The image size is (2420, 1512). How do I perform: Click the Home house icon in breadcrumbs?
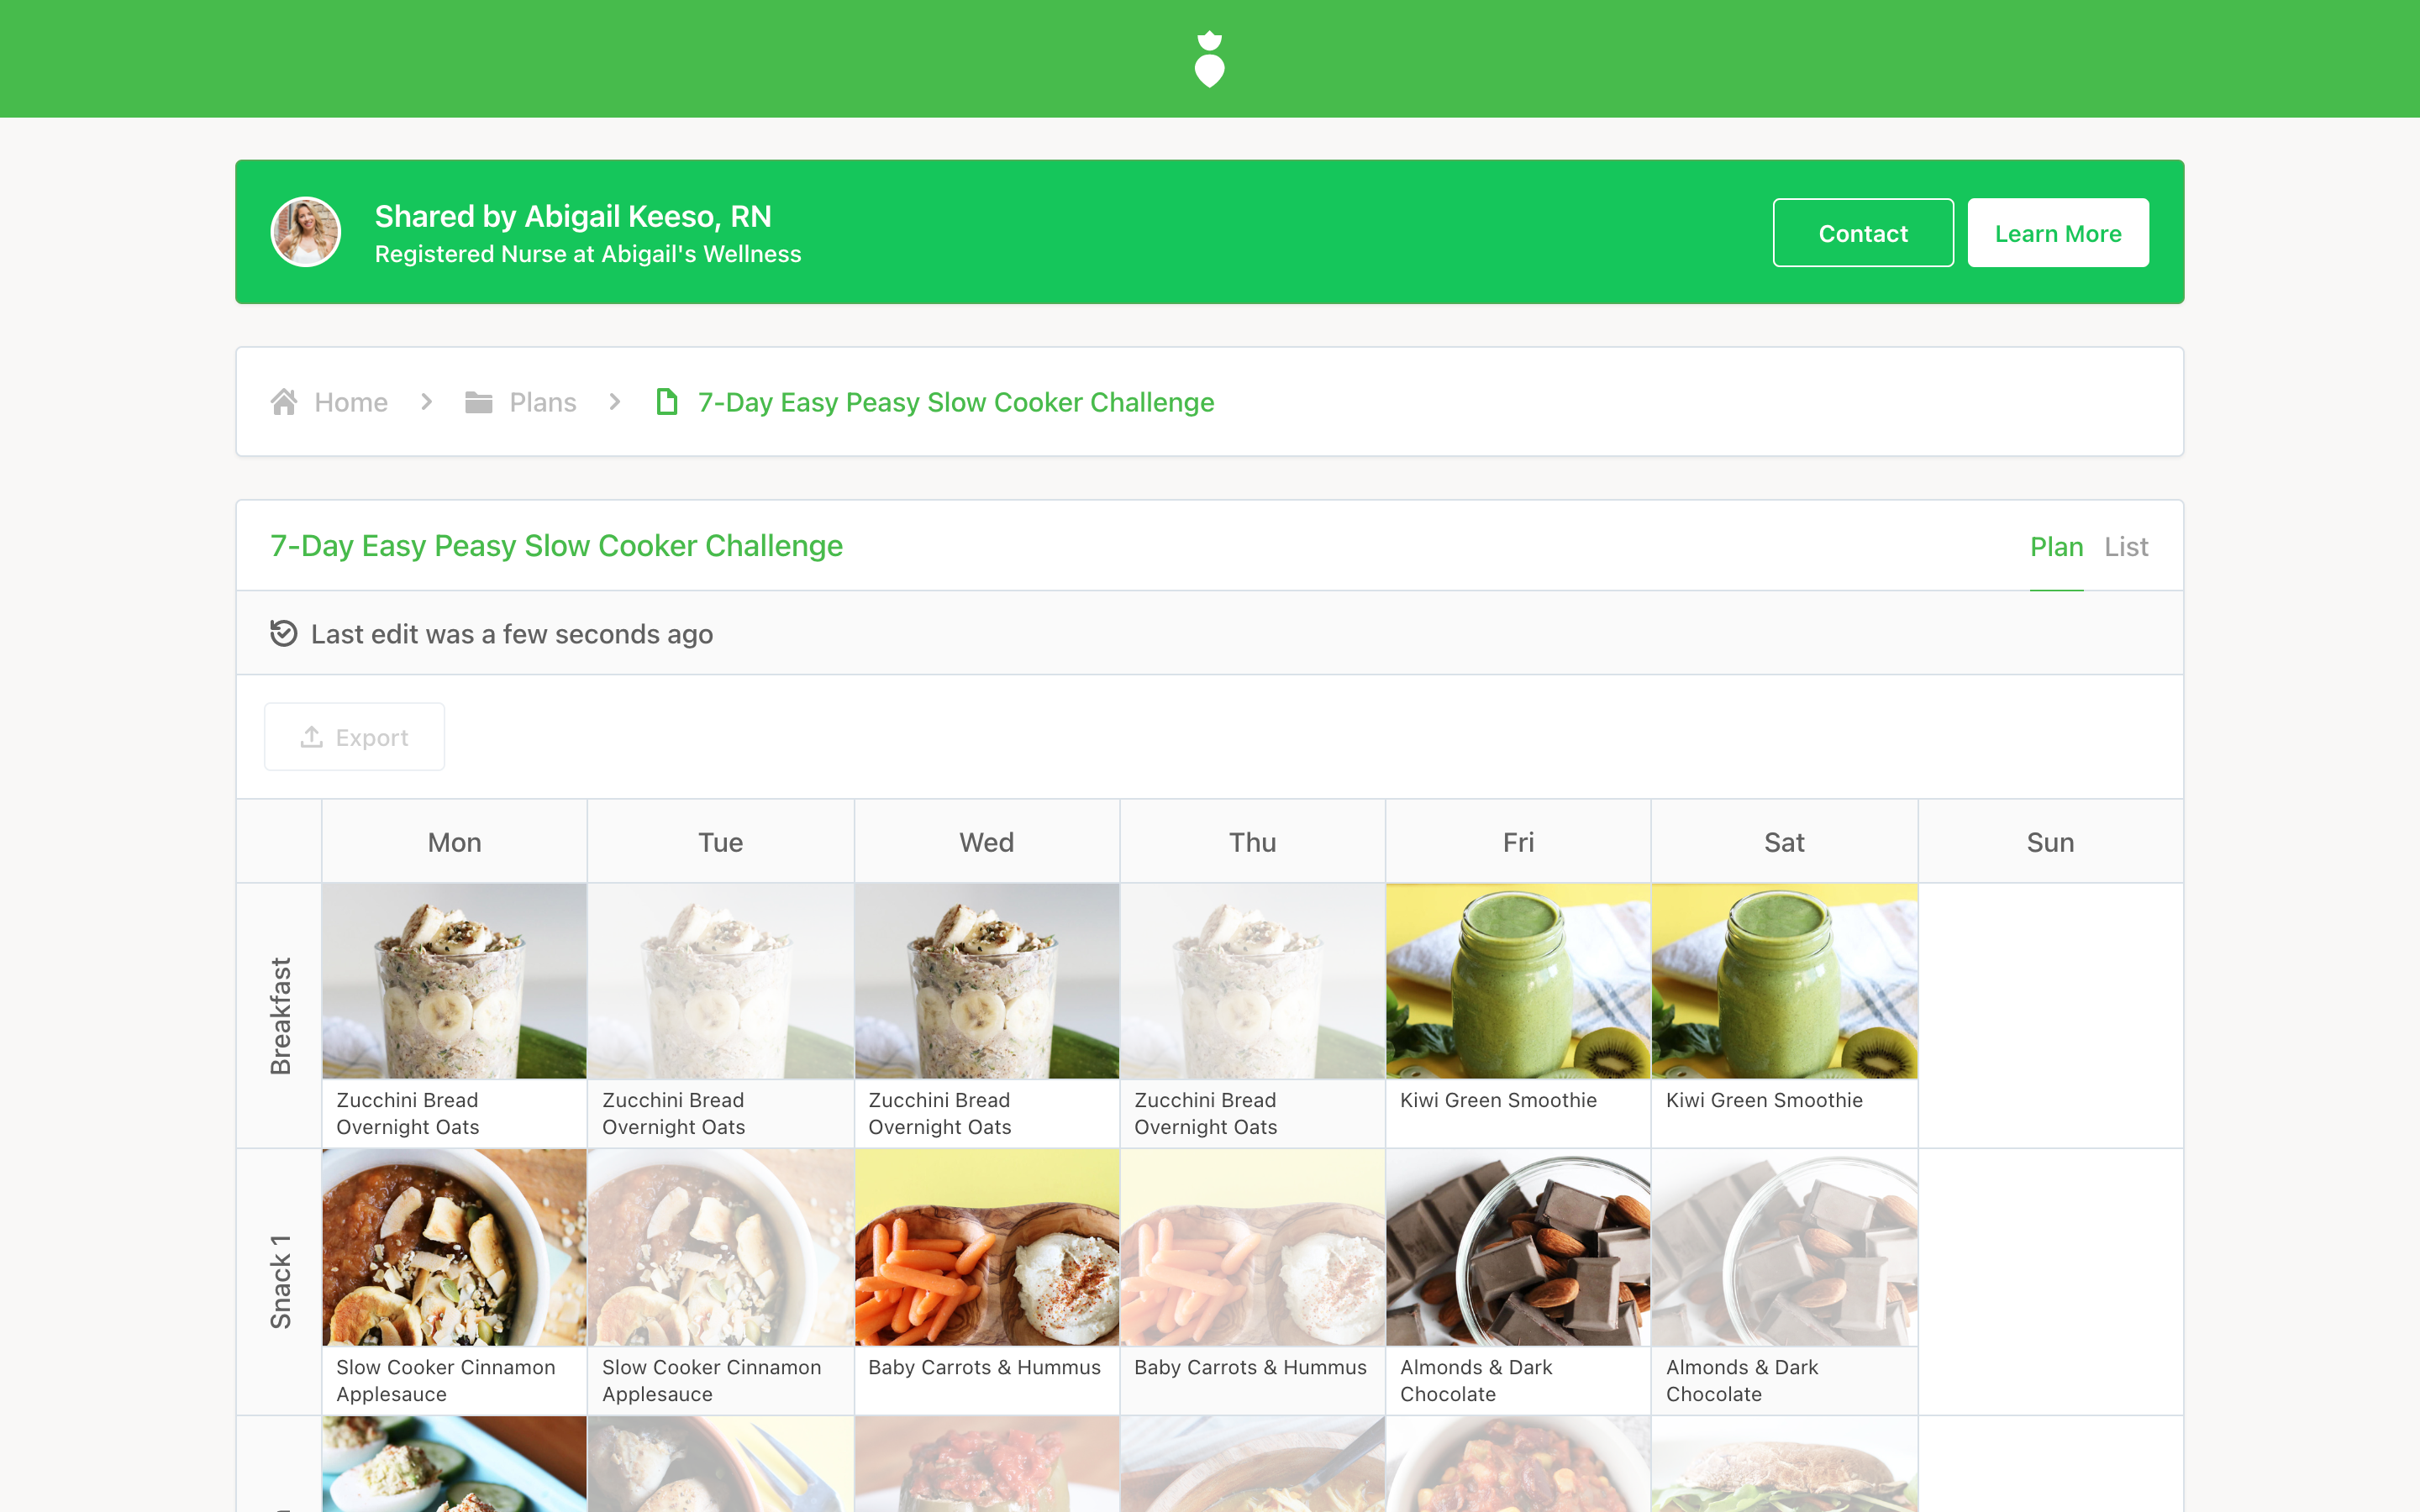click(x=284, y=402)
